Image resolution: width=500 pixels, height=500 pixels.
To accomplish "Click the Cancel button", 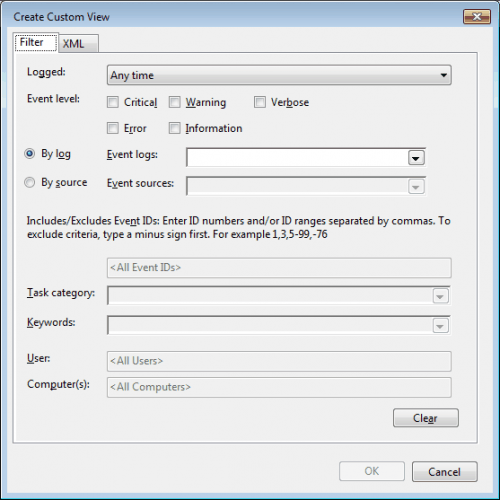I will point(444,472).
